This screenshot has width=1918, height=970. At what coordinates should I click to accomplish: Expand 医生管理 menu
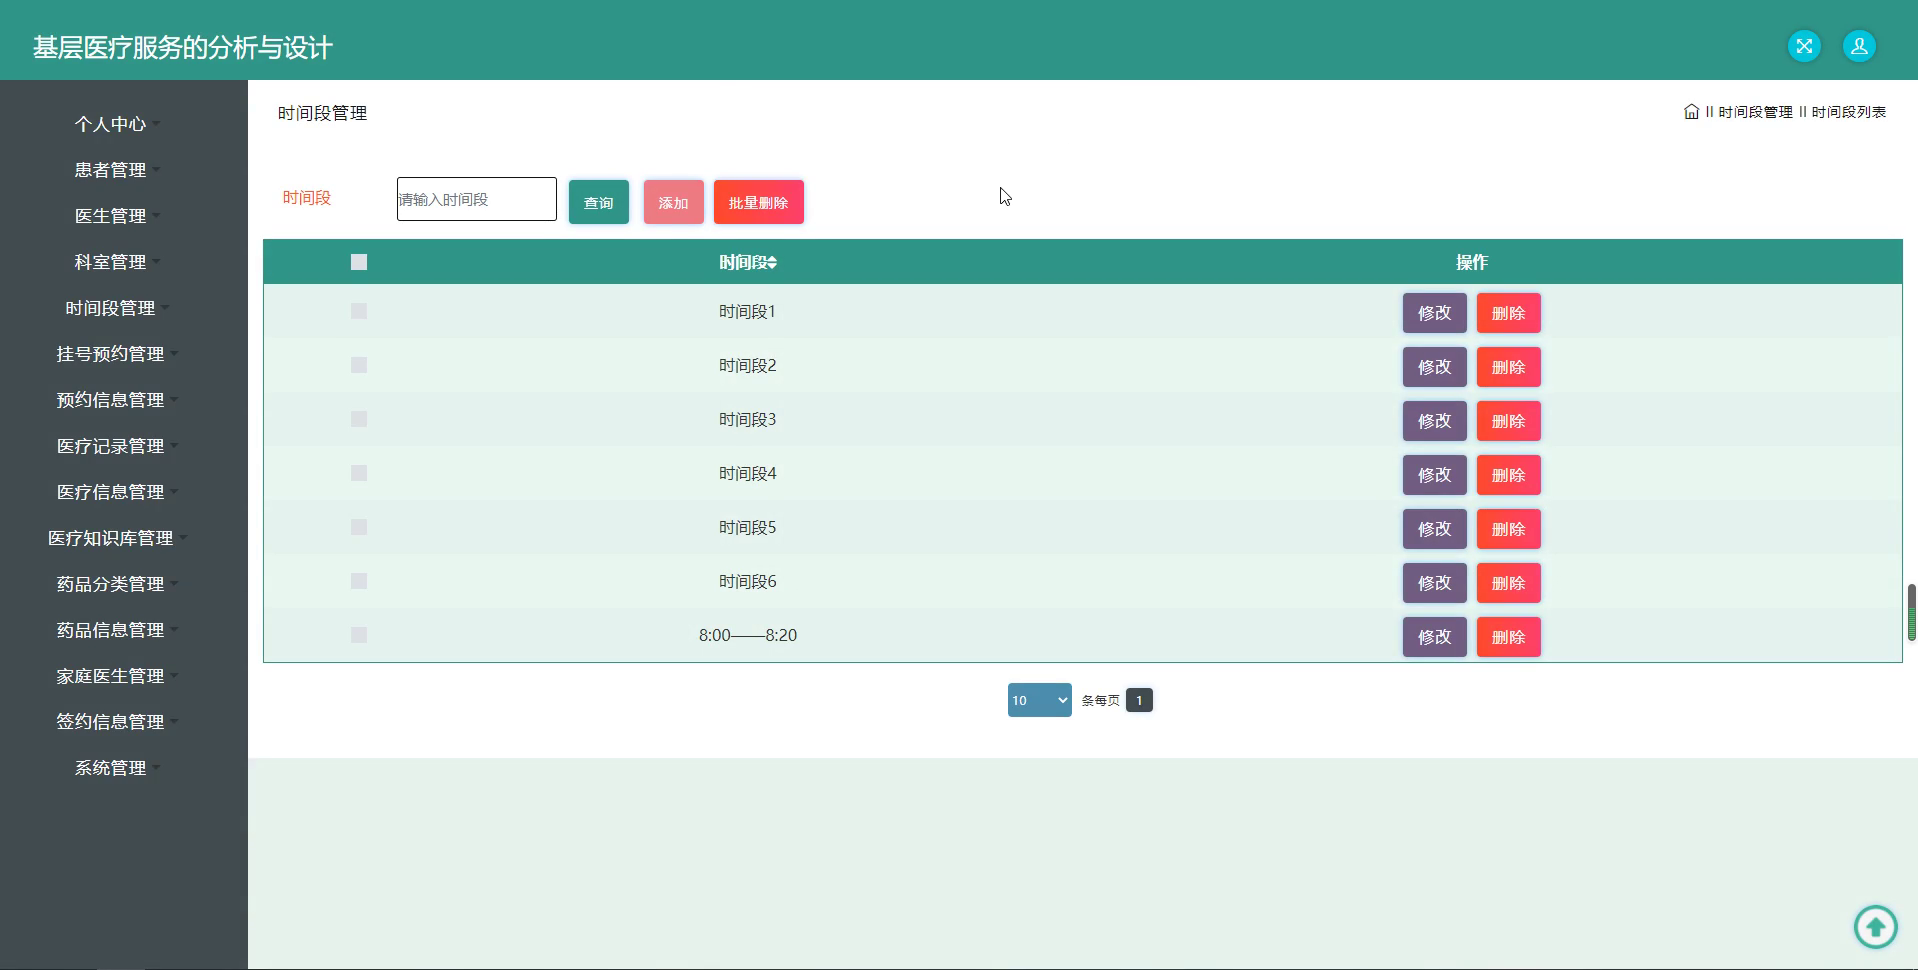point(117,216)
